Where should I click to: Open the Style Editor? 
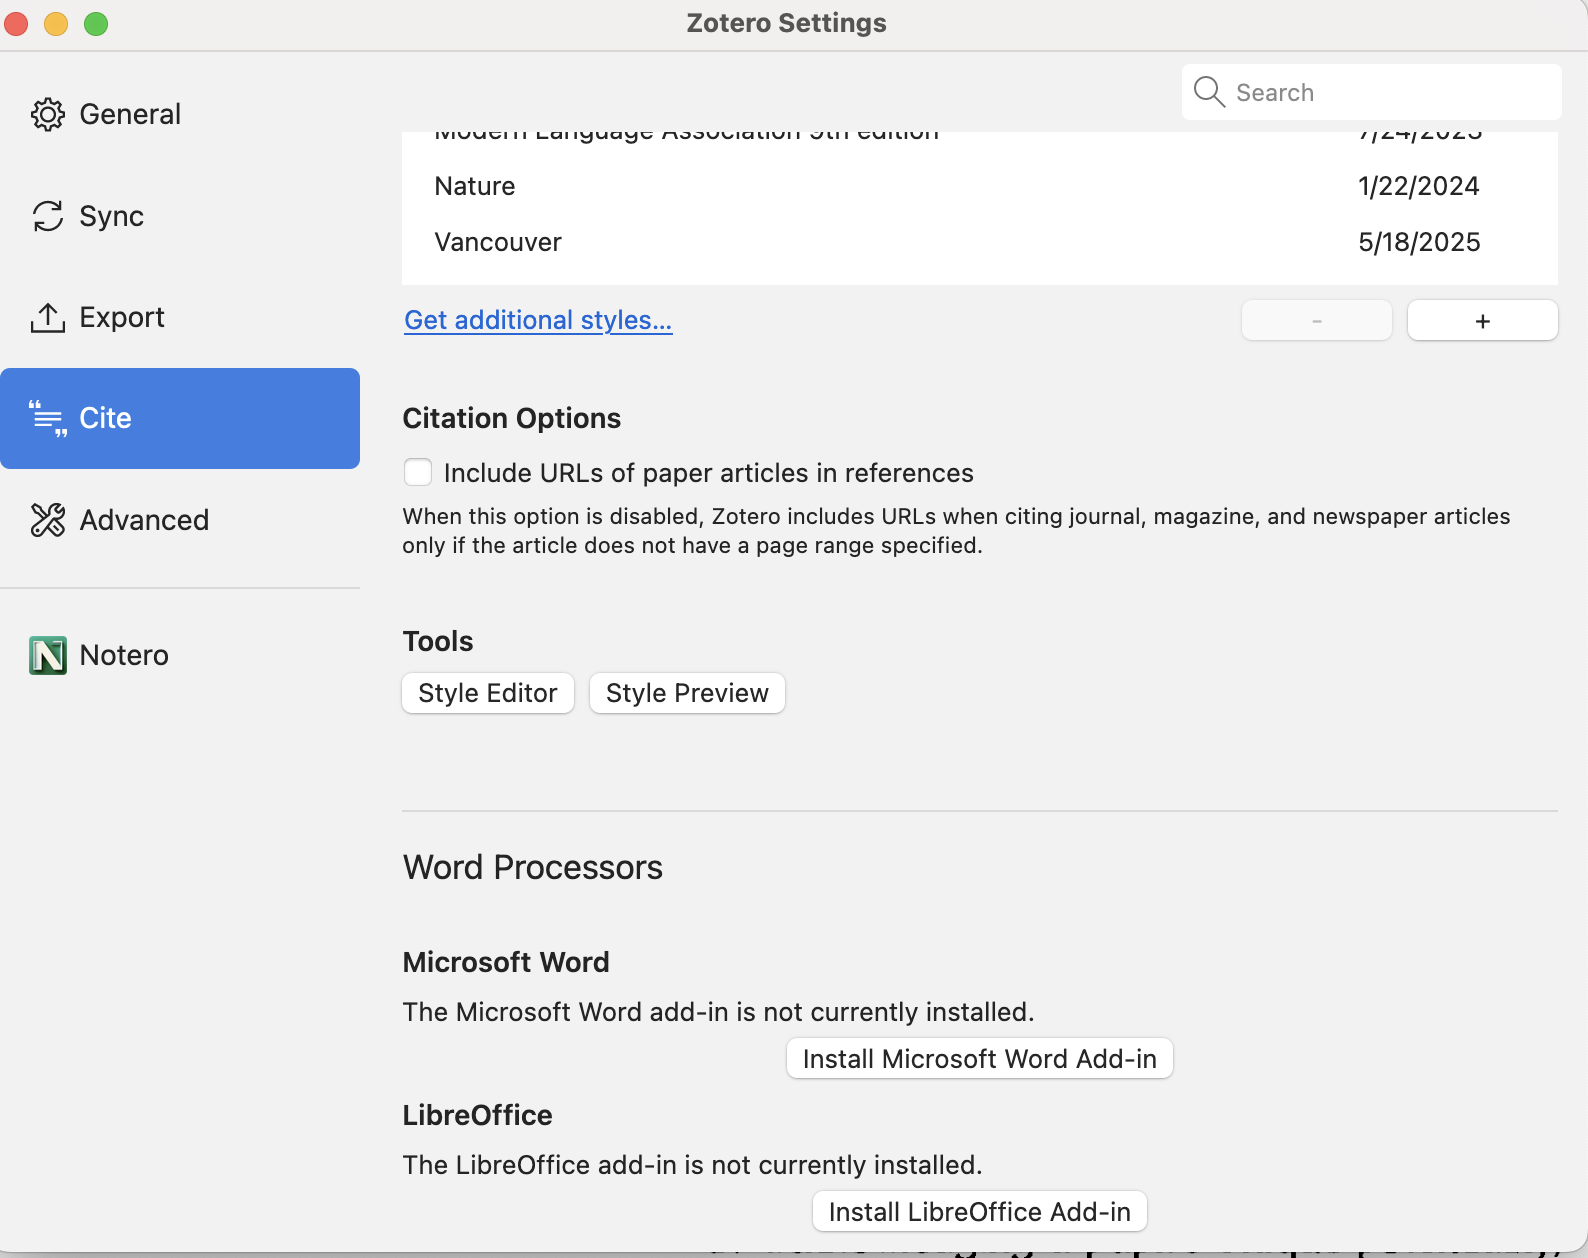pos(488,693)
